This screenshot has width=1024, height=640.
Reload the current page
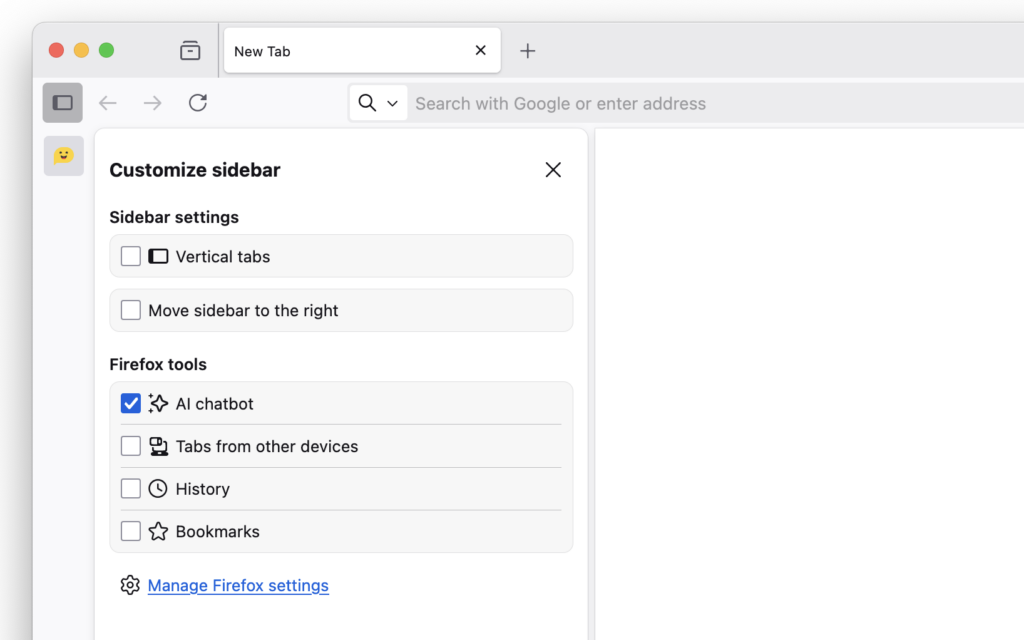coord(197,102)
